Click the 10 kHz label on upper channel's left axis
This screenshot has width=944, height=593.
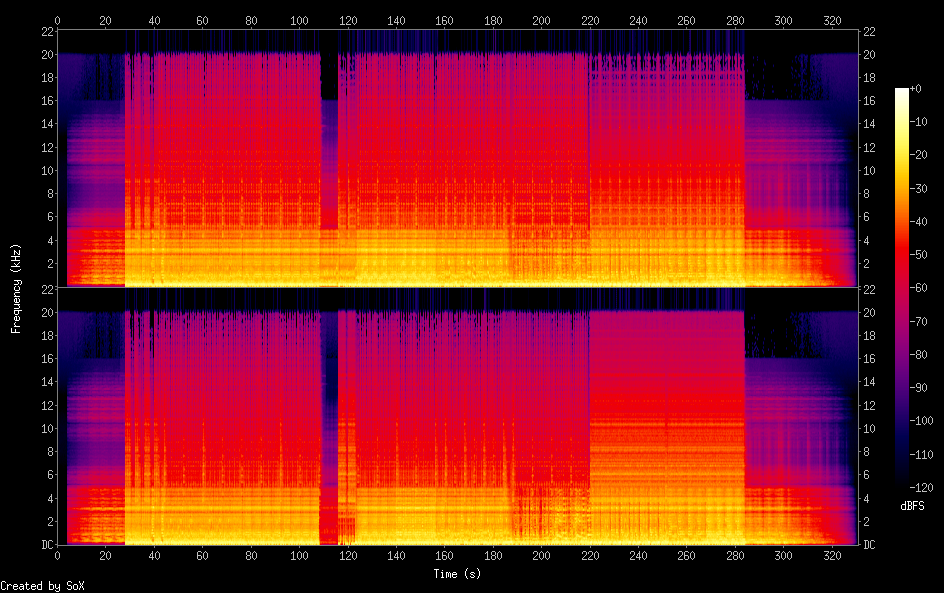pyautogui.click(x=46, y=171)
